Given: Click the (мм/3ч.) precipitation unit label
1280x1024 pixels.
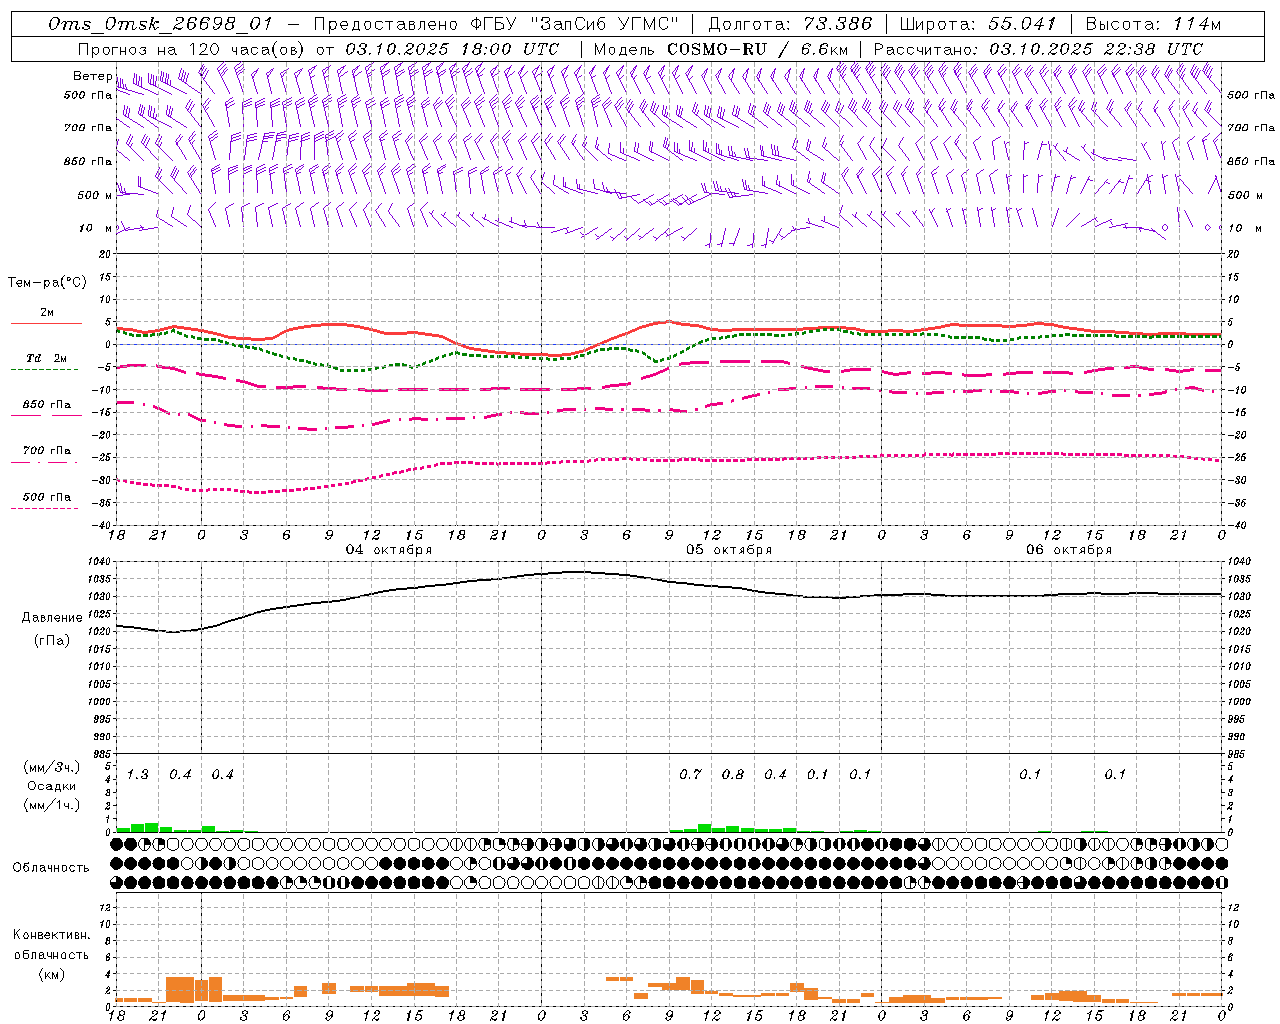Looking at the screenshot, I should (x=52, y=767).
